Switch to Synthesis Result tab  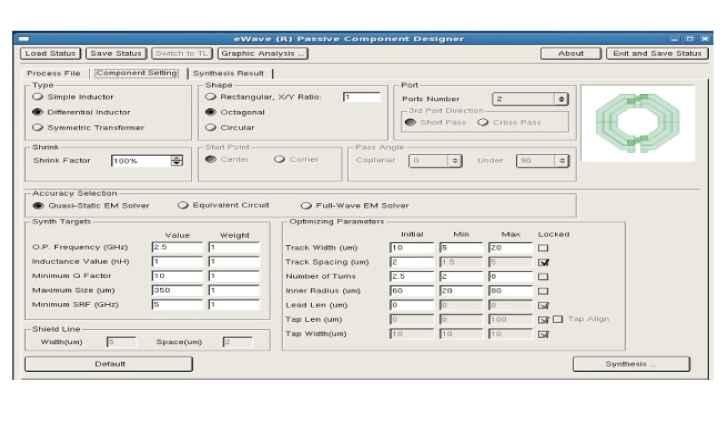229,73
